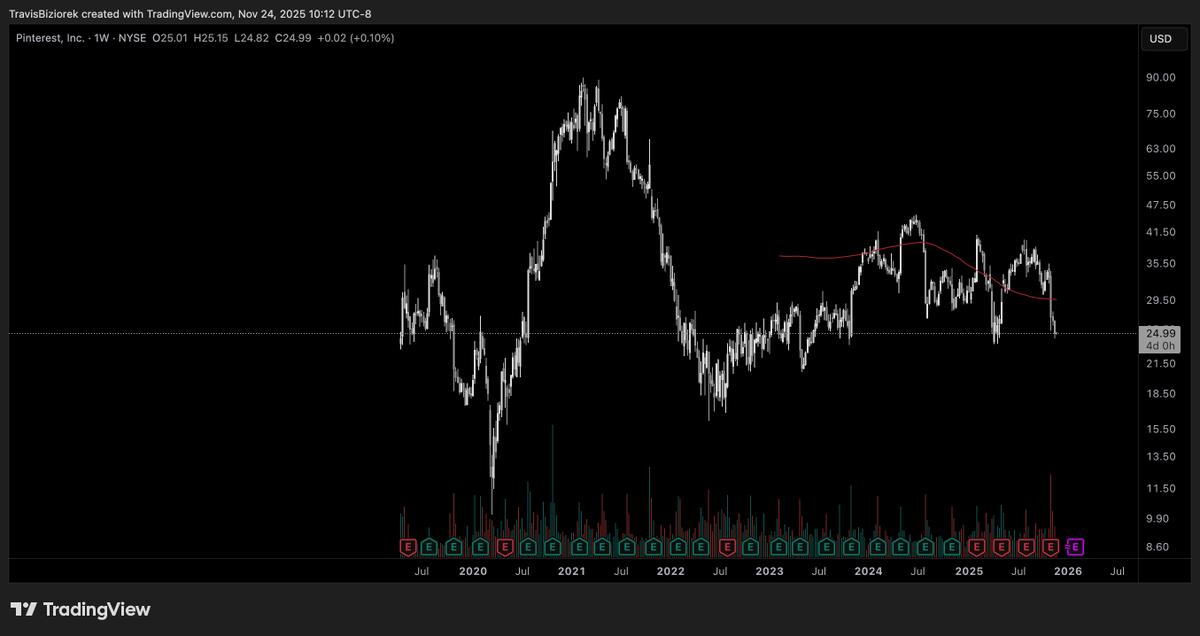
Task: Click the current price label 24.99
Action: tap(1162, 333)
